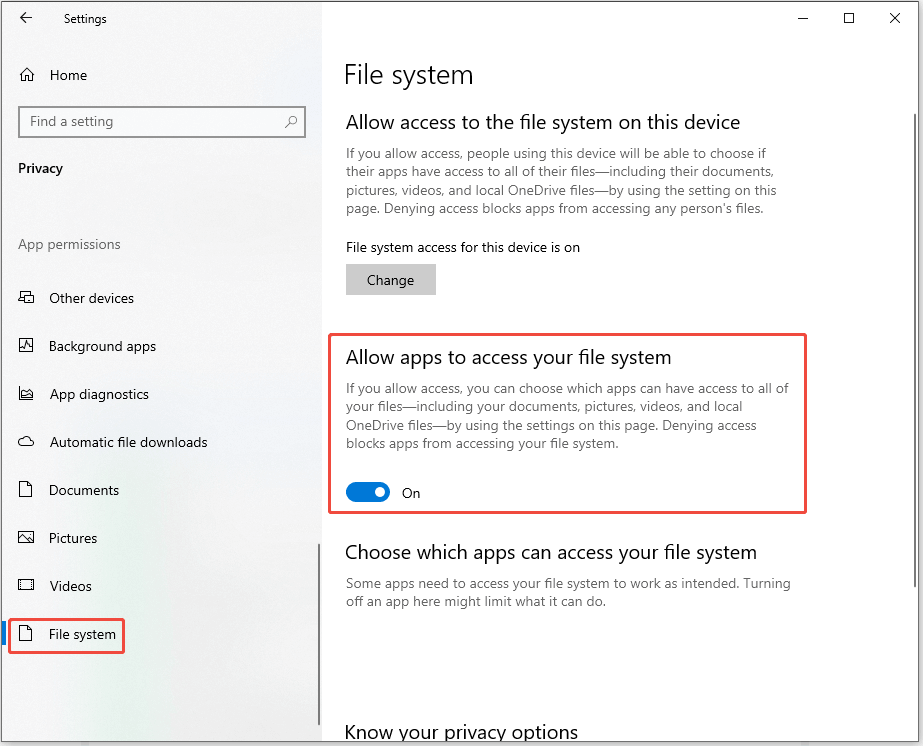This screenshot has height=746, width=923.
Task: Click the Videos sidebar icon
Action: tap(25, 585)
